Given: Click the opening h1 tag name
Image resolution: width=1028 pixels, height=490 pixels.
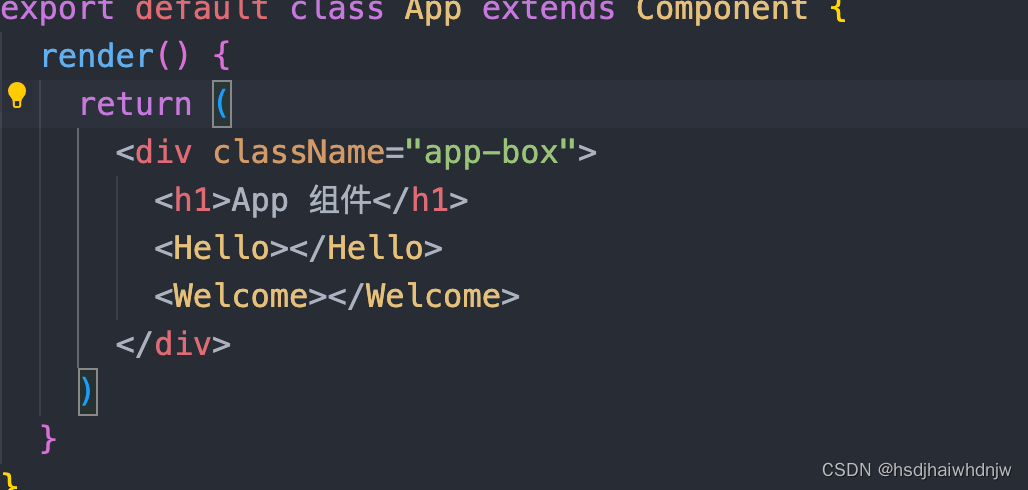Looking at the screenshot, I should click(x=193, y=201).
